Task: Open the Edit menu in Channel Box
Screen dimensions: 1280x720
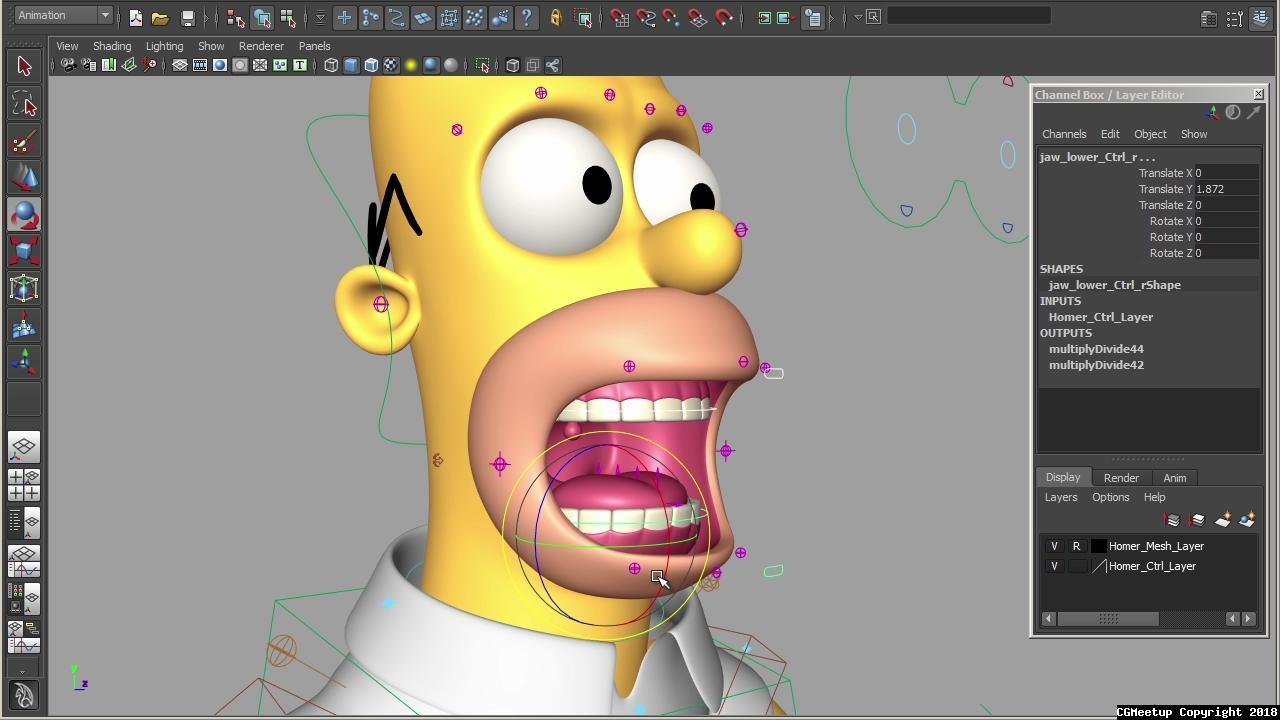Action: click(1110, 134)
